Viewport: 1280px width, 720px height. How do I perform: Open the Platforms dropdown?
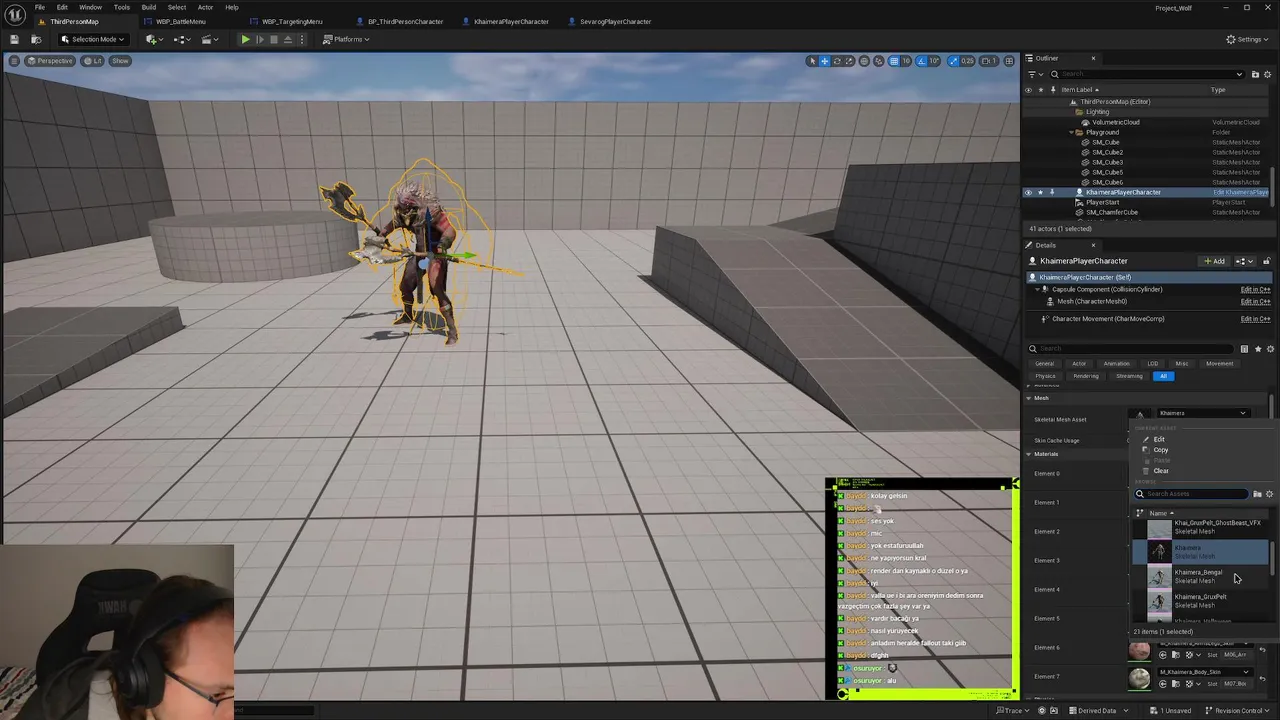coord(346,39)
